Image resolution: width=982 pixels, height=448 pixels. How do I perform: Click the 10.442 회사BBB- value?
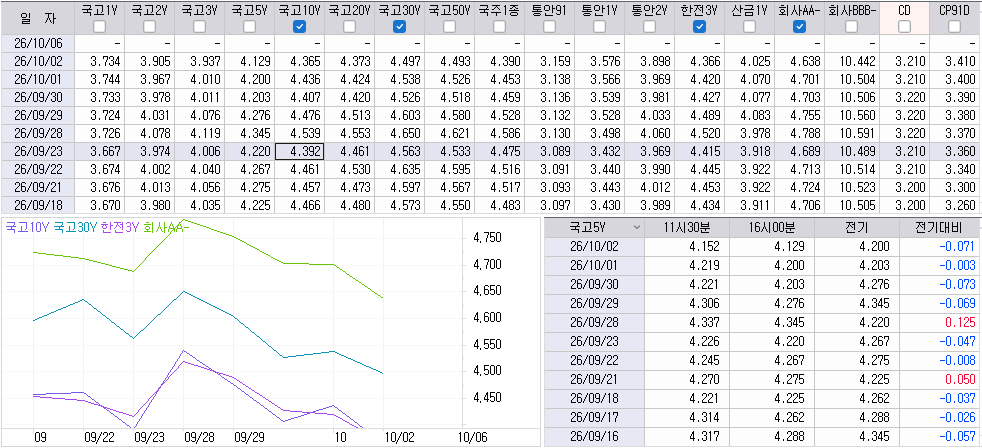(852, 61)
